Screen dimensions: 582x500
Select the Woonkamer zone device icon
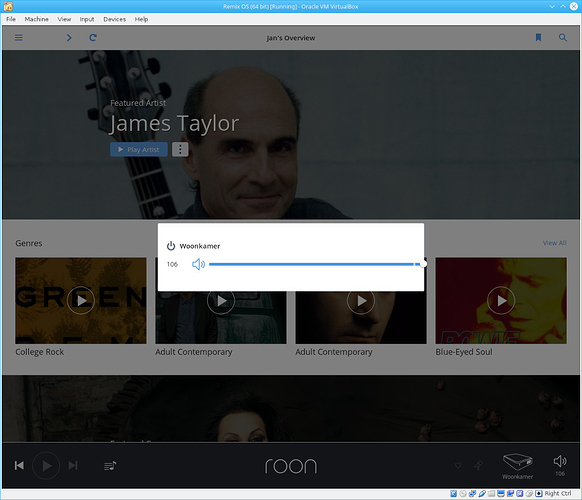pyautogui.click(x=518, y=462)
